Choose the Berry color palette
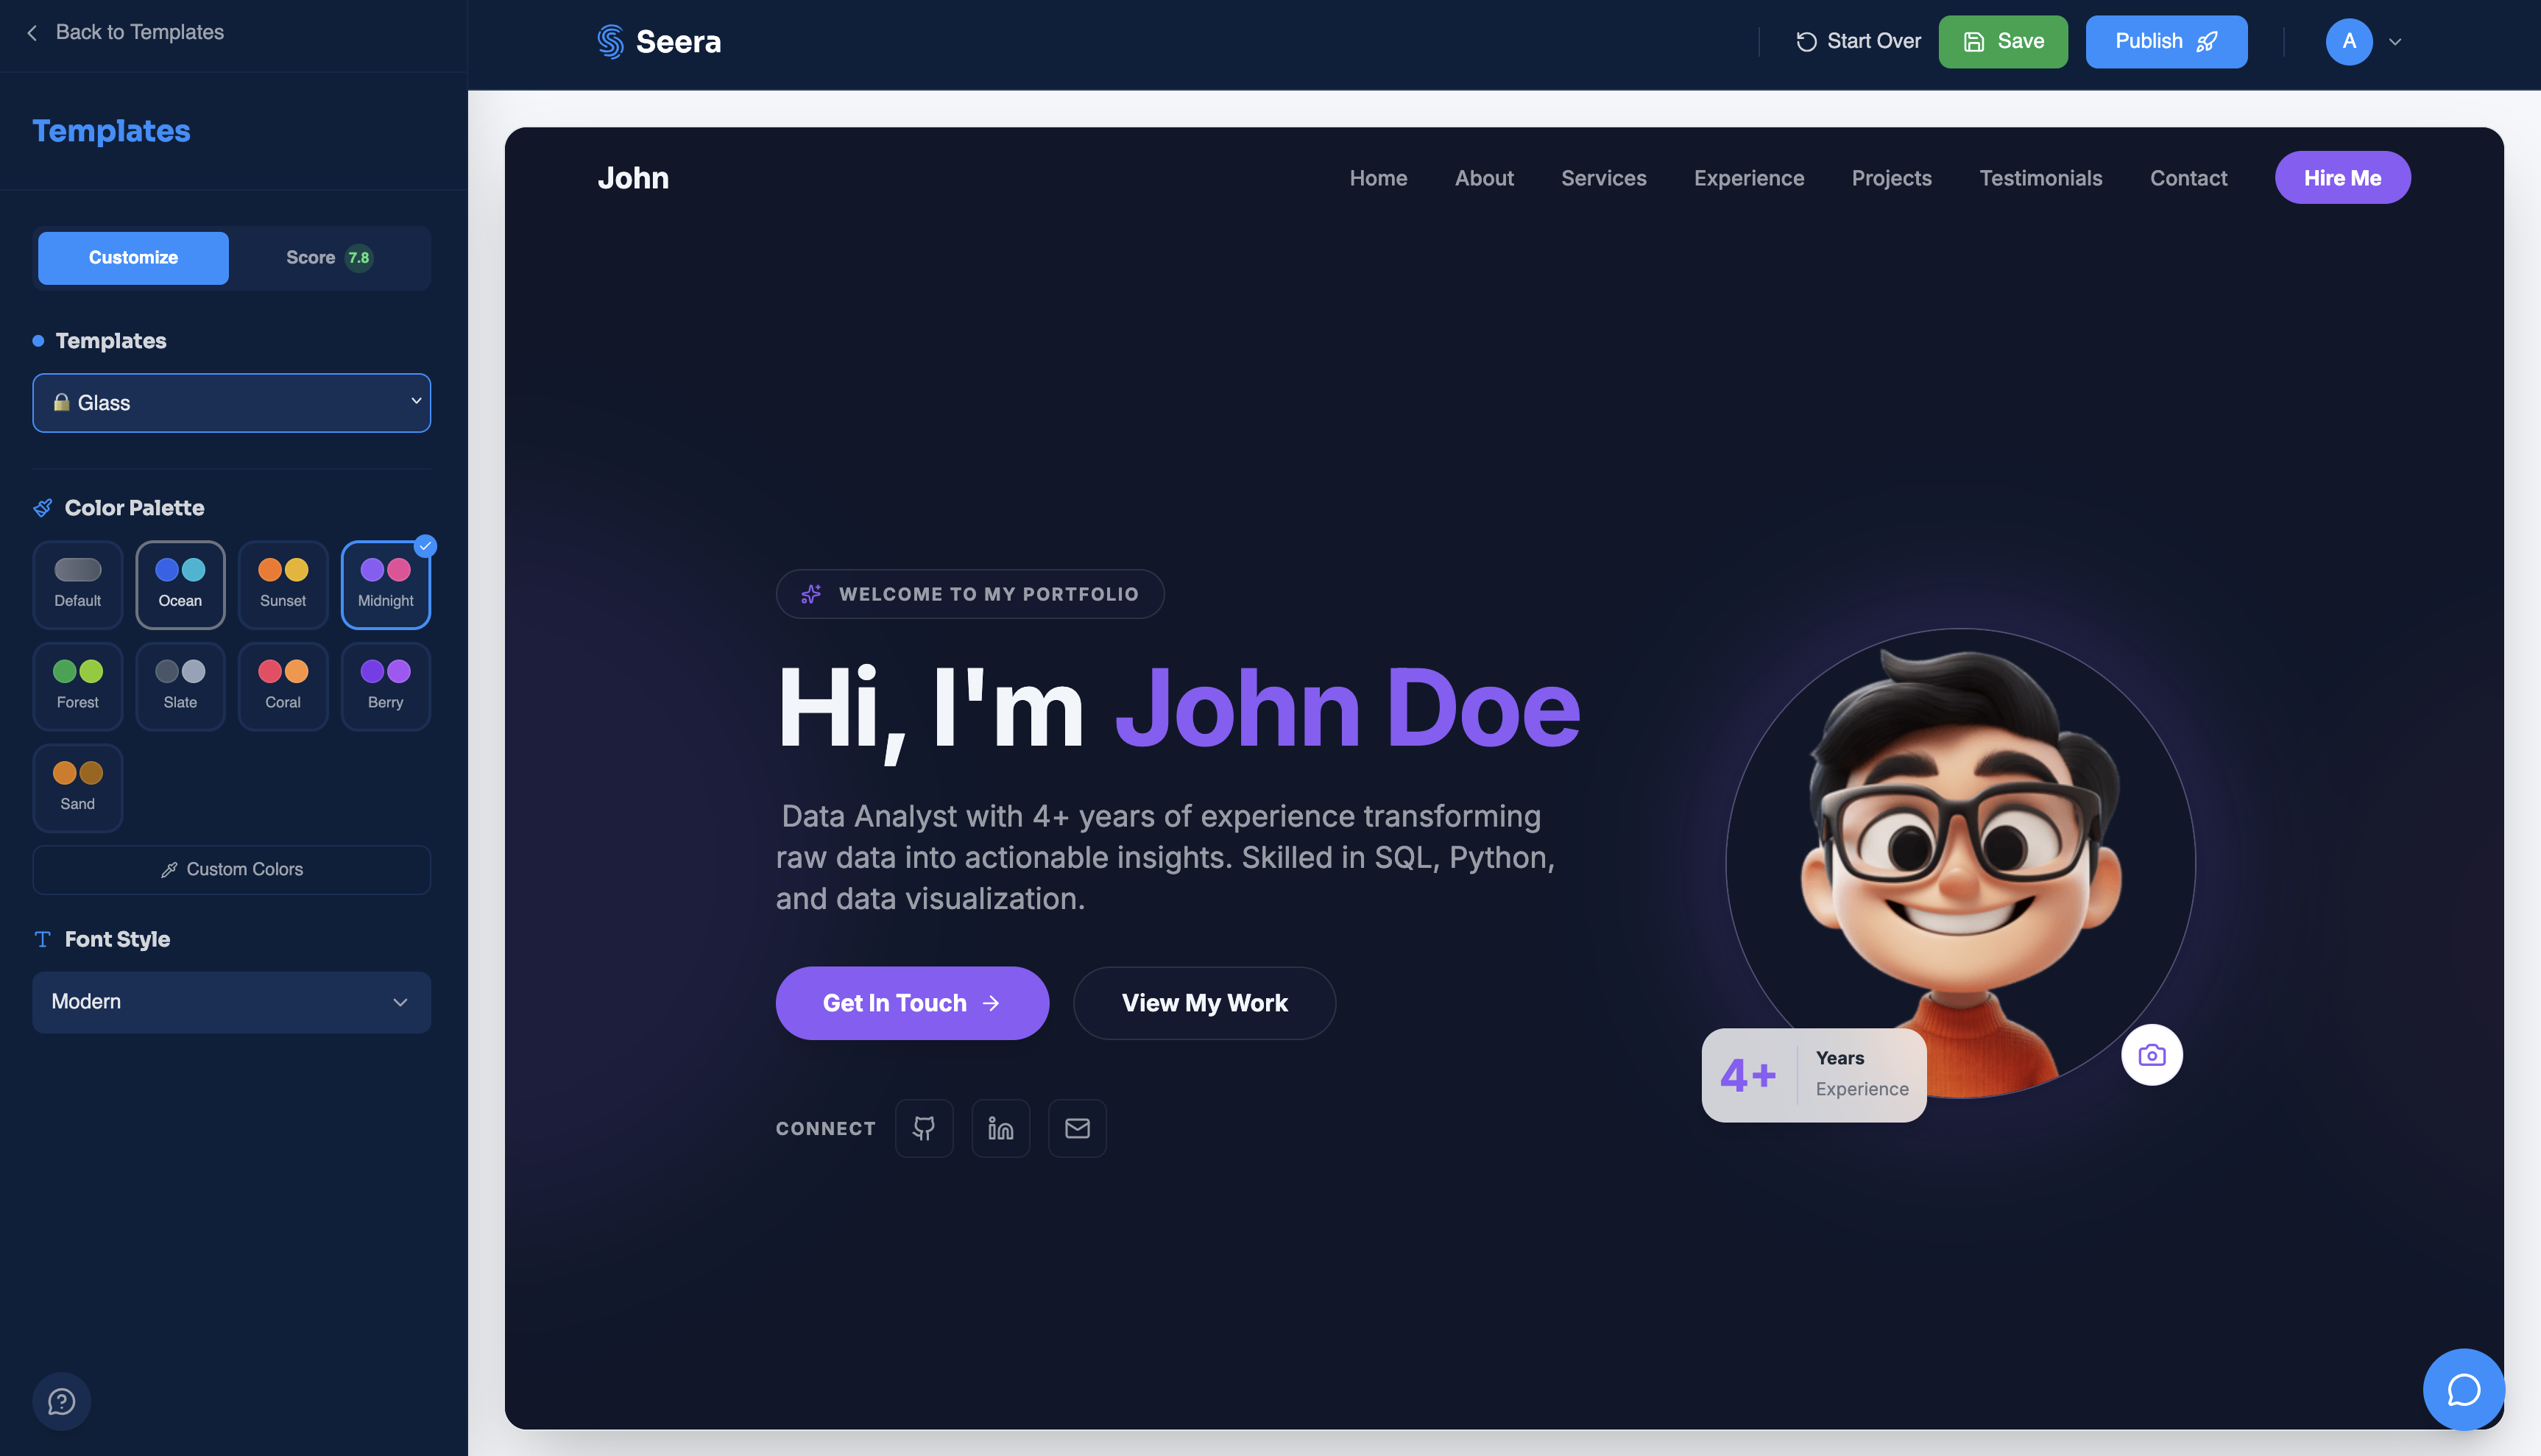This screenshot has width=2541, height=1456. coord(386,687)
